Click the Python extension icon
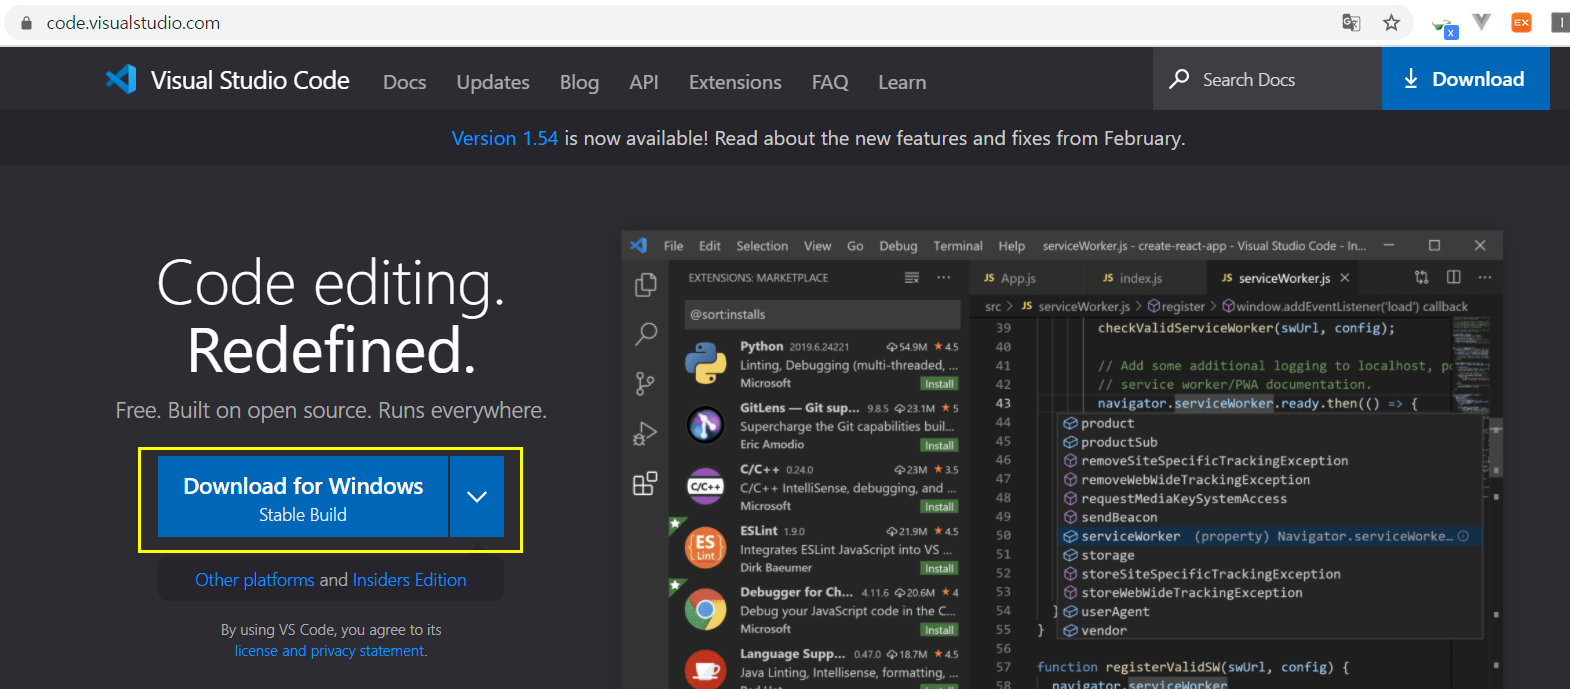 (x=705, y=363)
